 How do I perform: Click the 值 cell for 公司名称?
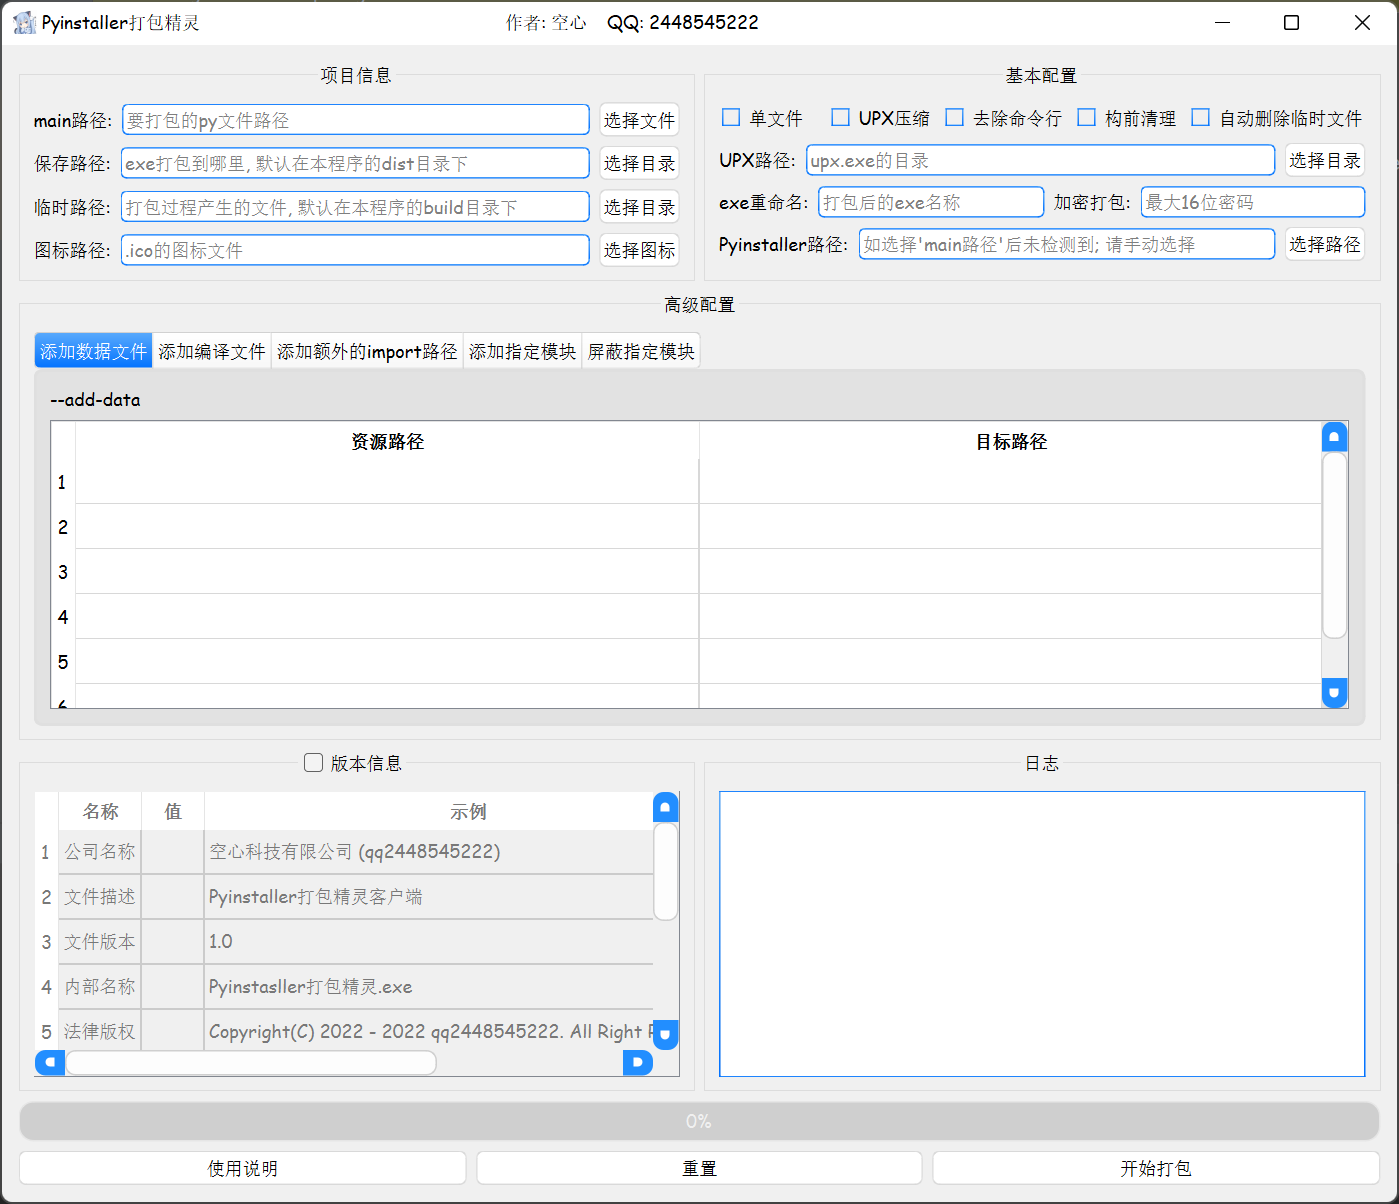(x=173, y=852)
